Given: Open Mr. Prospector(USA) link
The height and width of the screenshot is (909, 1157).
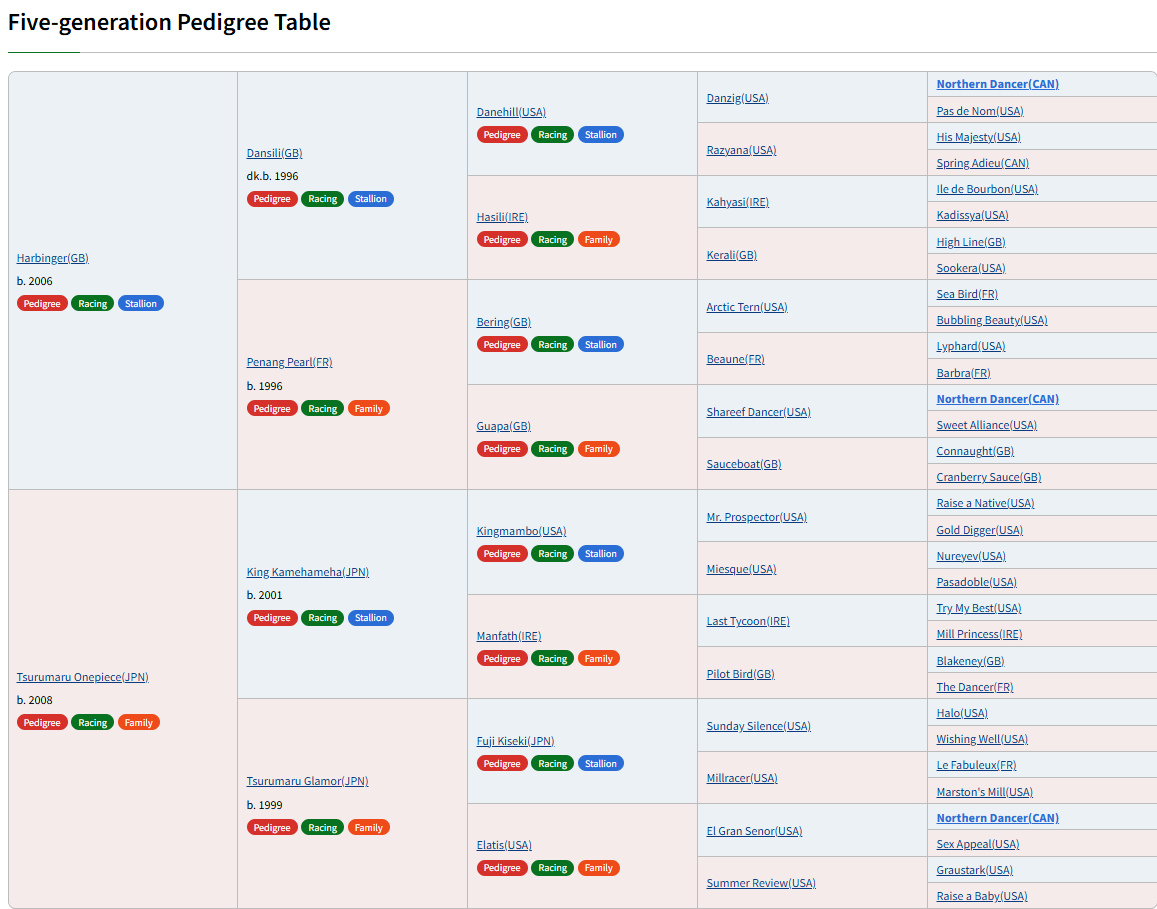Looking at the screenshot, I should pos(757,516).
